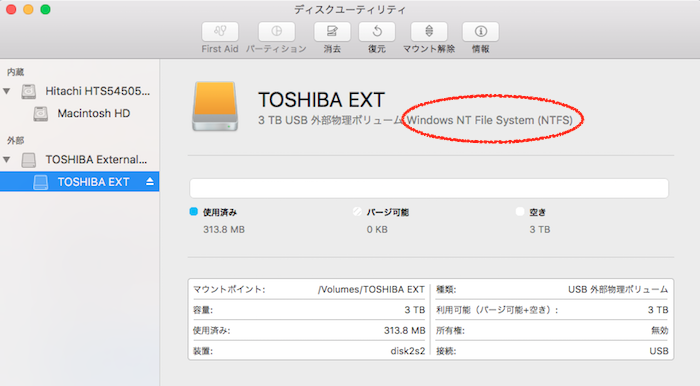This screenshot has height=386, width=700.
Task: Click the Windows NT File System (NTFS) text
Action: pyautogui.click(x=489, y=120)
